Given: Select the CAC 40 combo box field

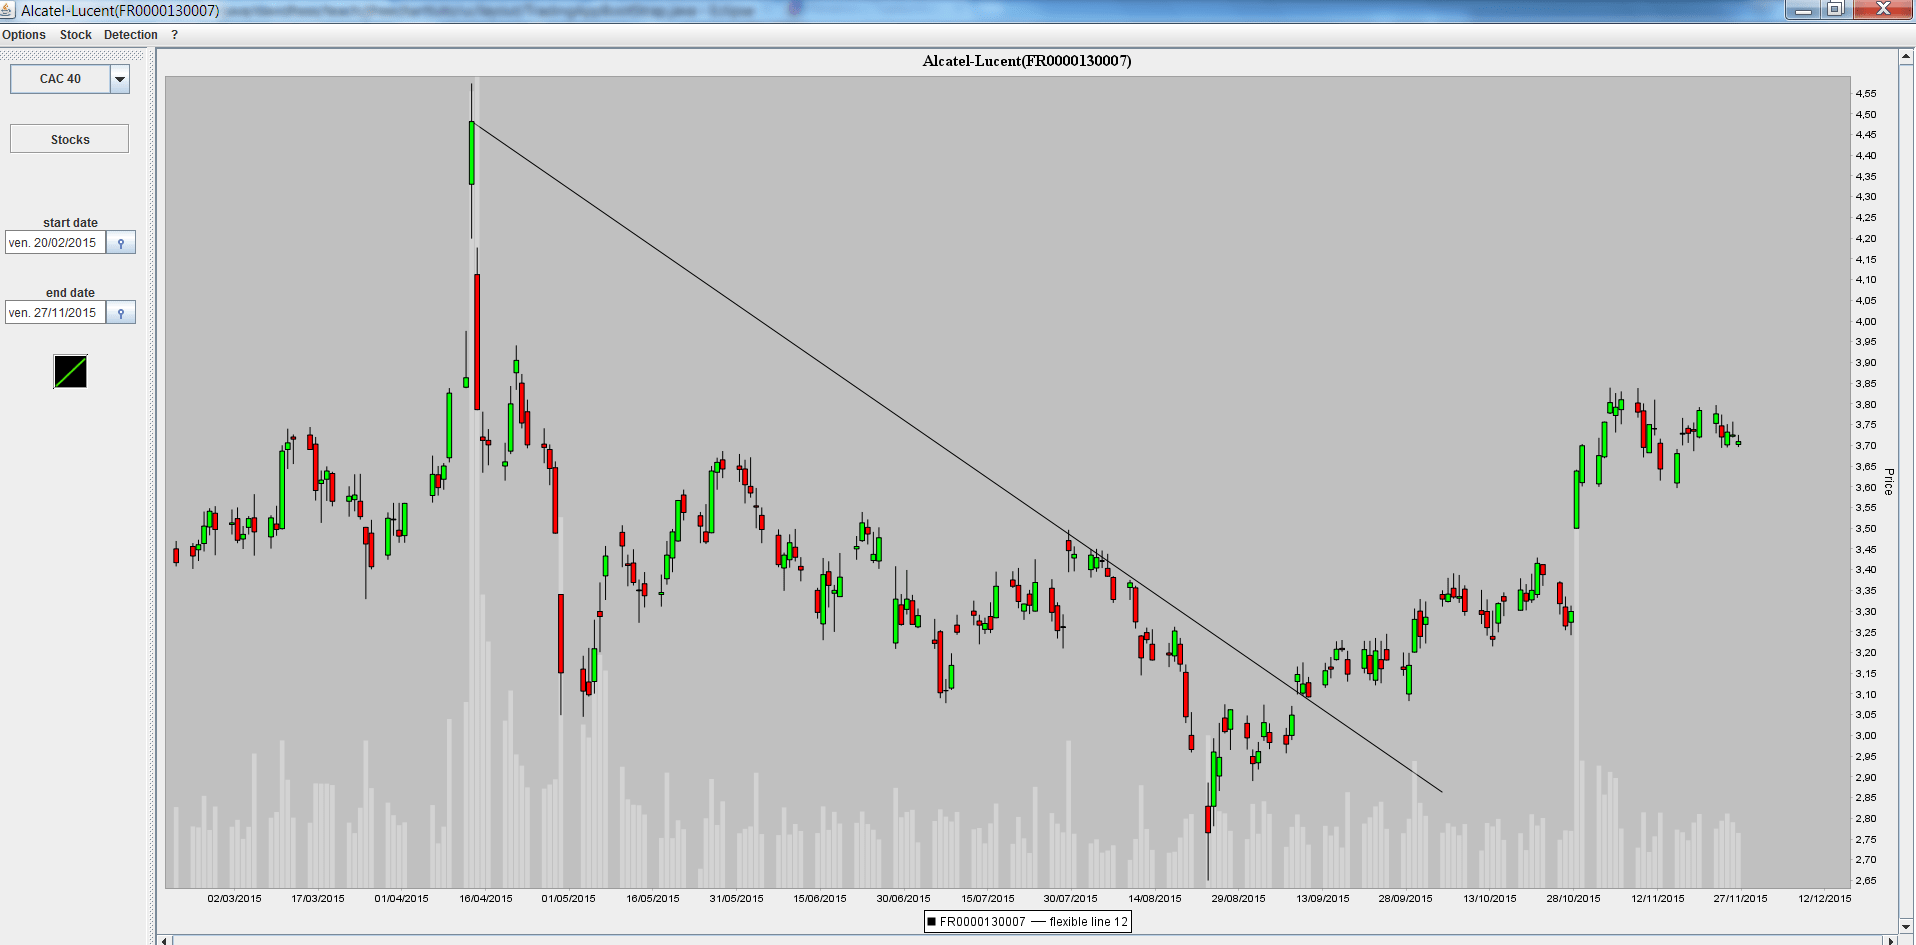Looking at the screenshot, I should pos(61,79).
